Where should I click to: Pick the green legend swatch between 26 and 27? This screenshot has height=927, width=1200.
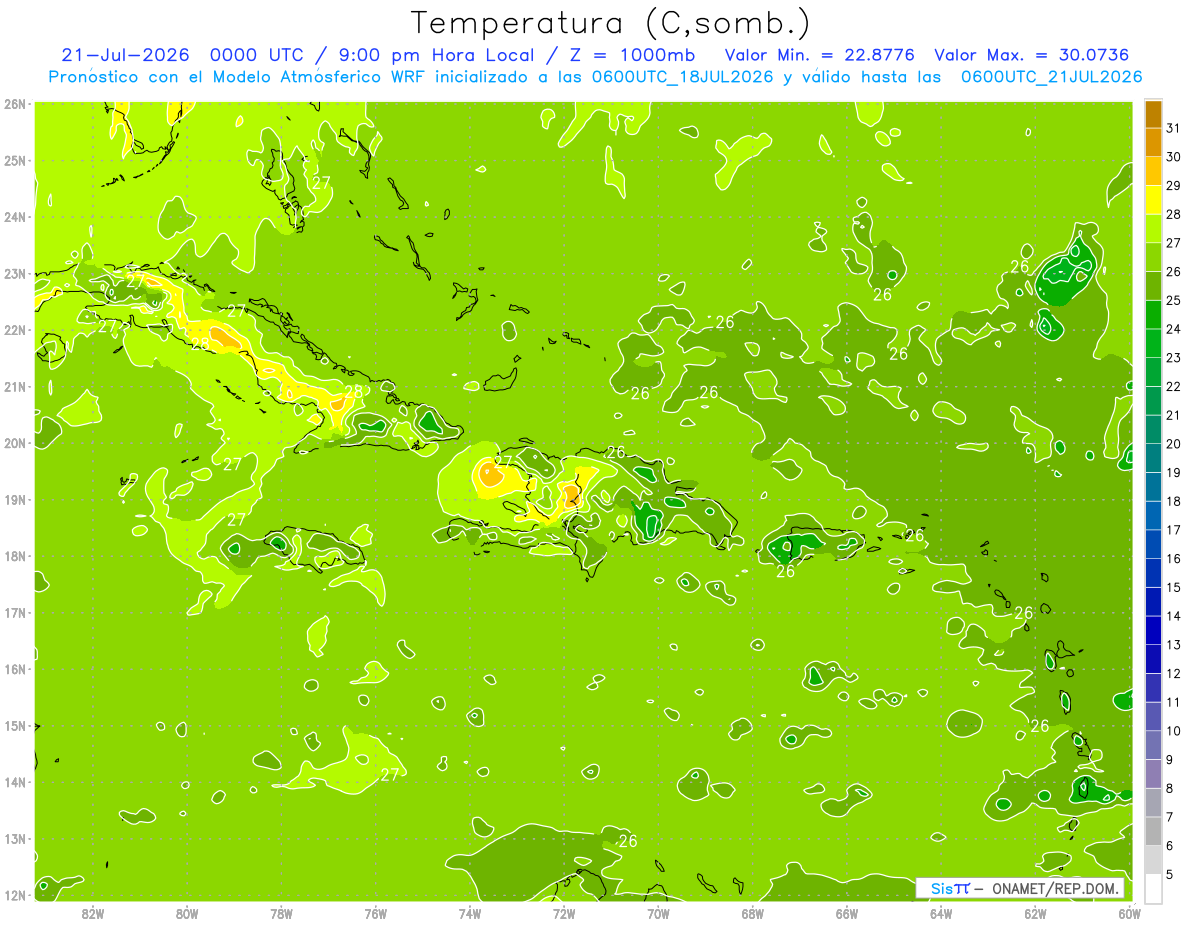pyautogui.click(x=1154, y=258)
